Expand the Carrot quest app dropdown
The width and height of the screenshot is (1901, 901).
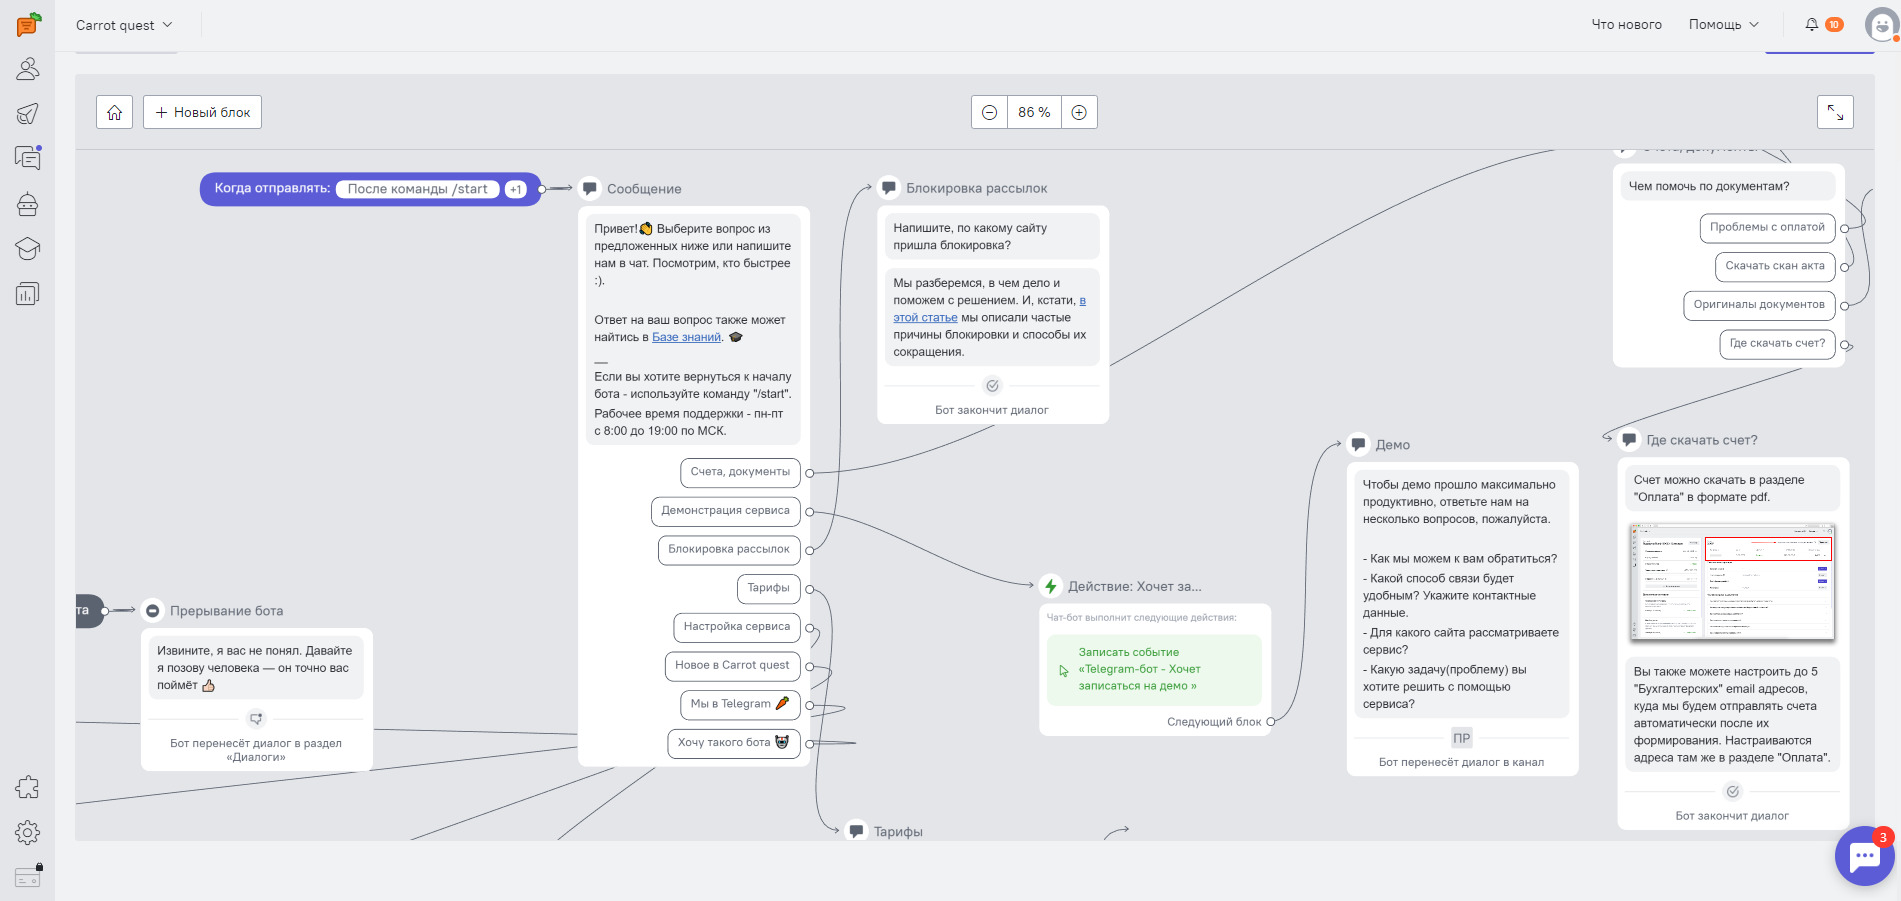click(x=124, y=25)
